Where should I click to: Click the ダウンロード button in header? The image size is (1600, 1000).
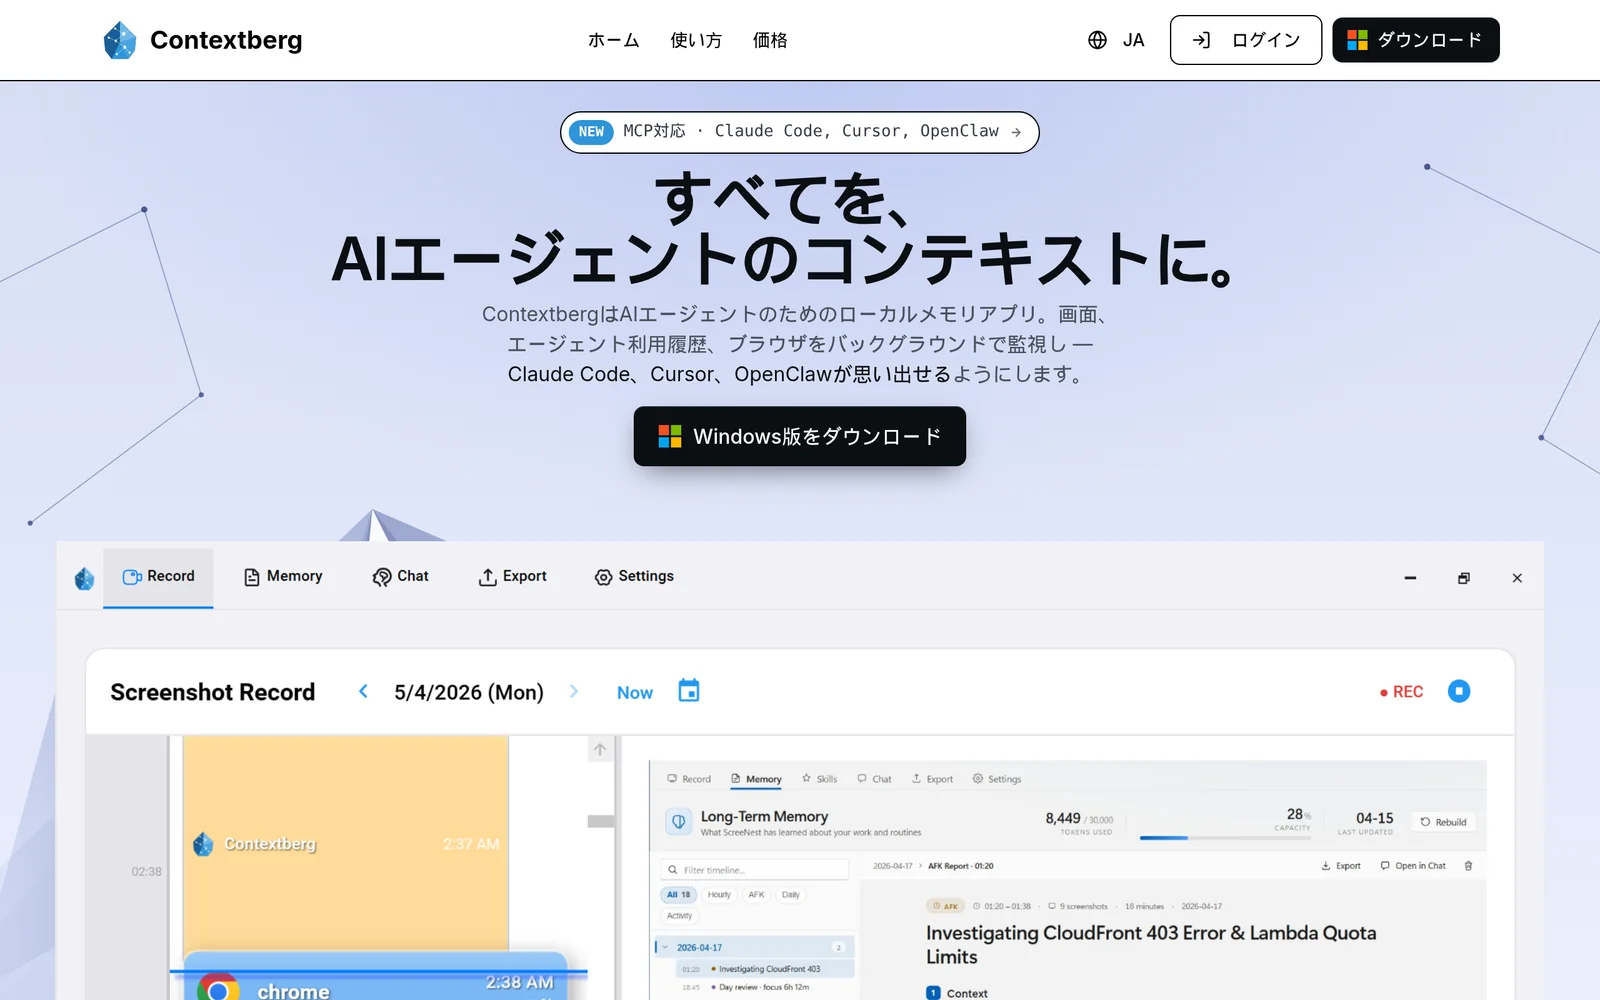1416,40
